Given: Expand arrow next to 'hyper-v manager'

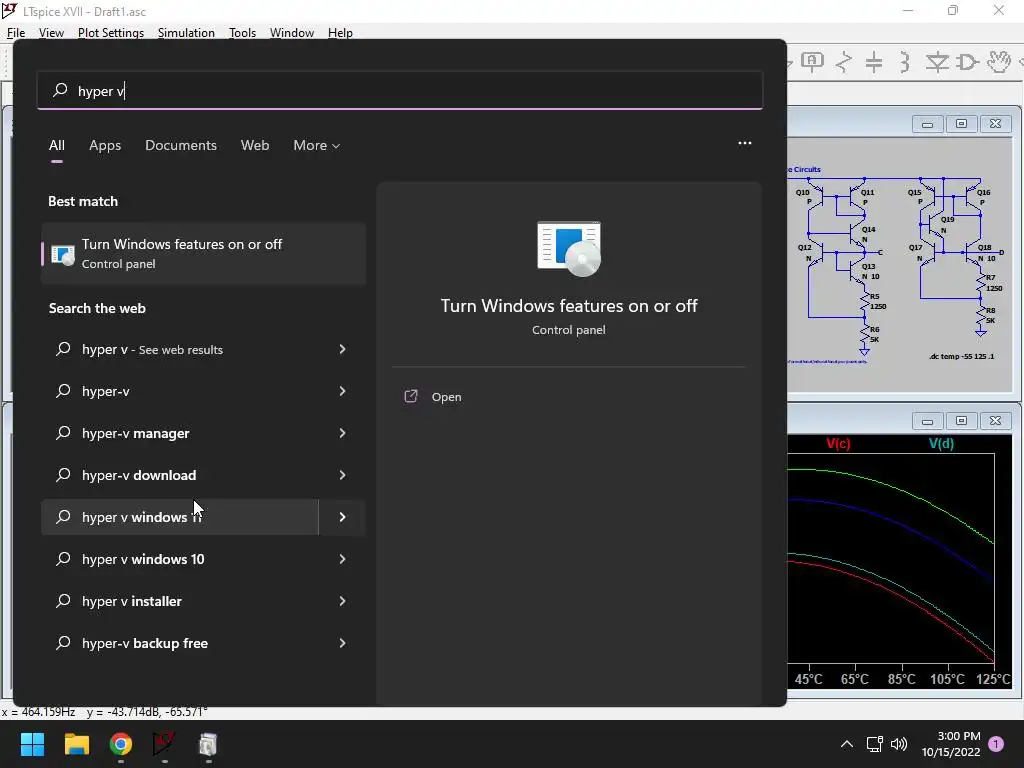Looking at the screenshot, I should pyautogui.click(x=342, y=433).
